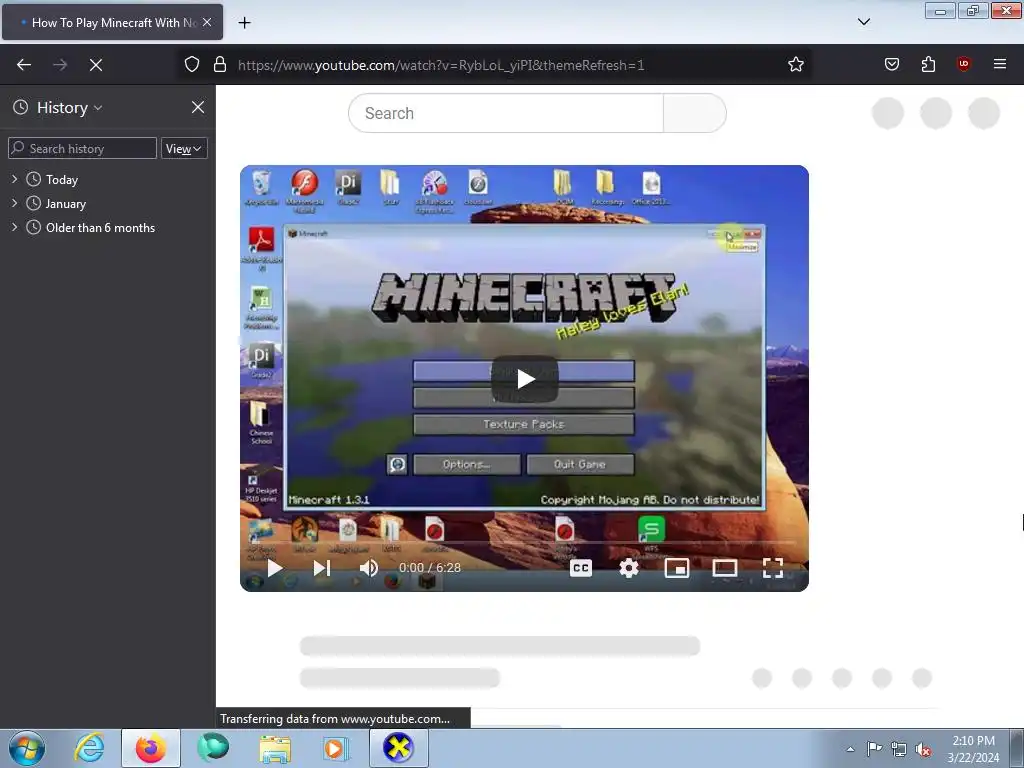Open the Windows Start menu

(27, 748)
